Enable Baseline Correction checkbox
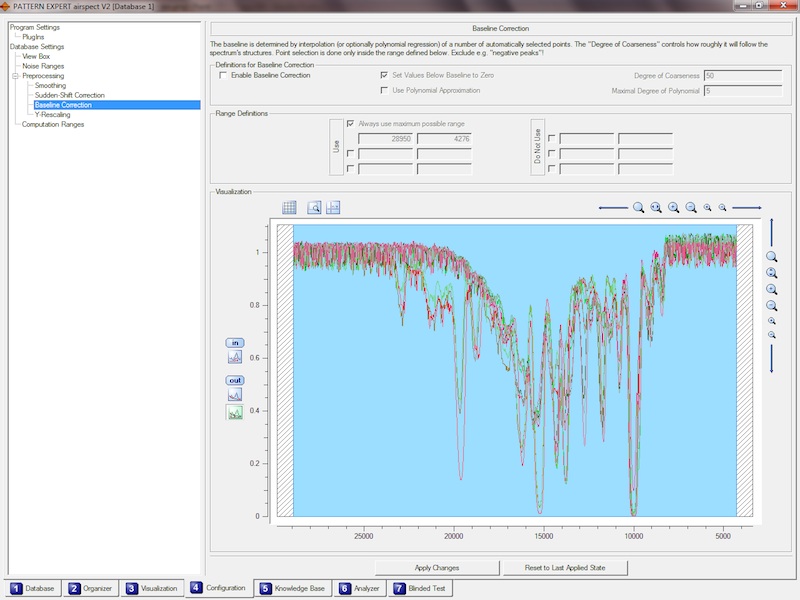The height and width of the screenshot is (600, 800). pyautogui.click(x=222, y=75)
